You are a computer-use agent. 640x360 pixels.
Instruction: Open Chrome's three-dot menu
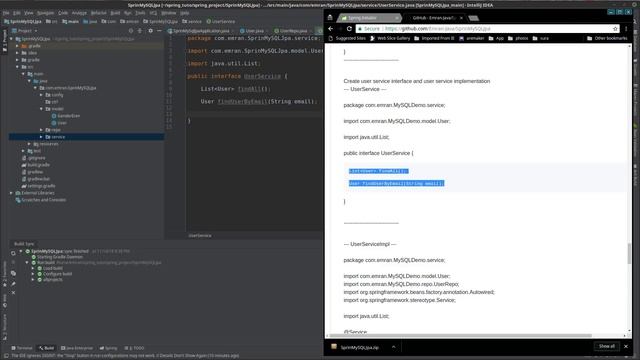[626, 29]
